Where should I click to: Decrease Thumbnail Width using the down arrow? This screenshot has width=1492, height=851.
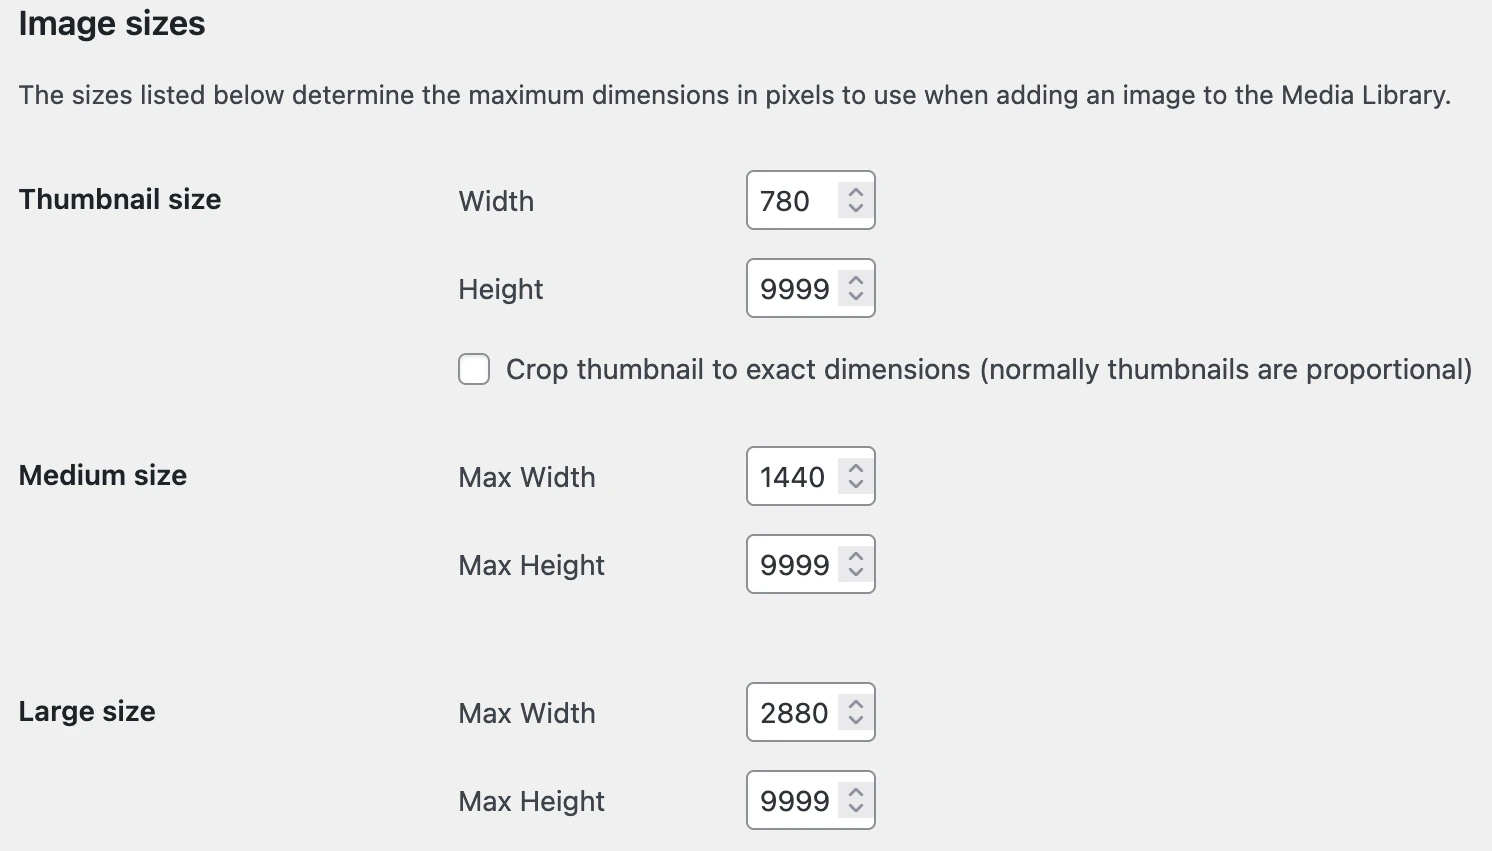(x=855, y=208)
